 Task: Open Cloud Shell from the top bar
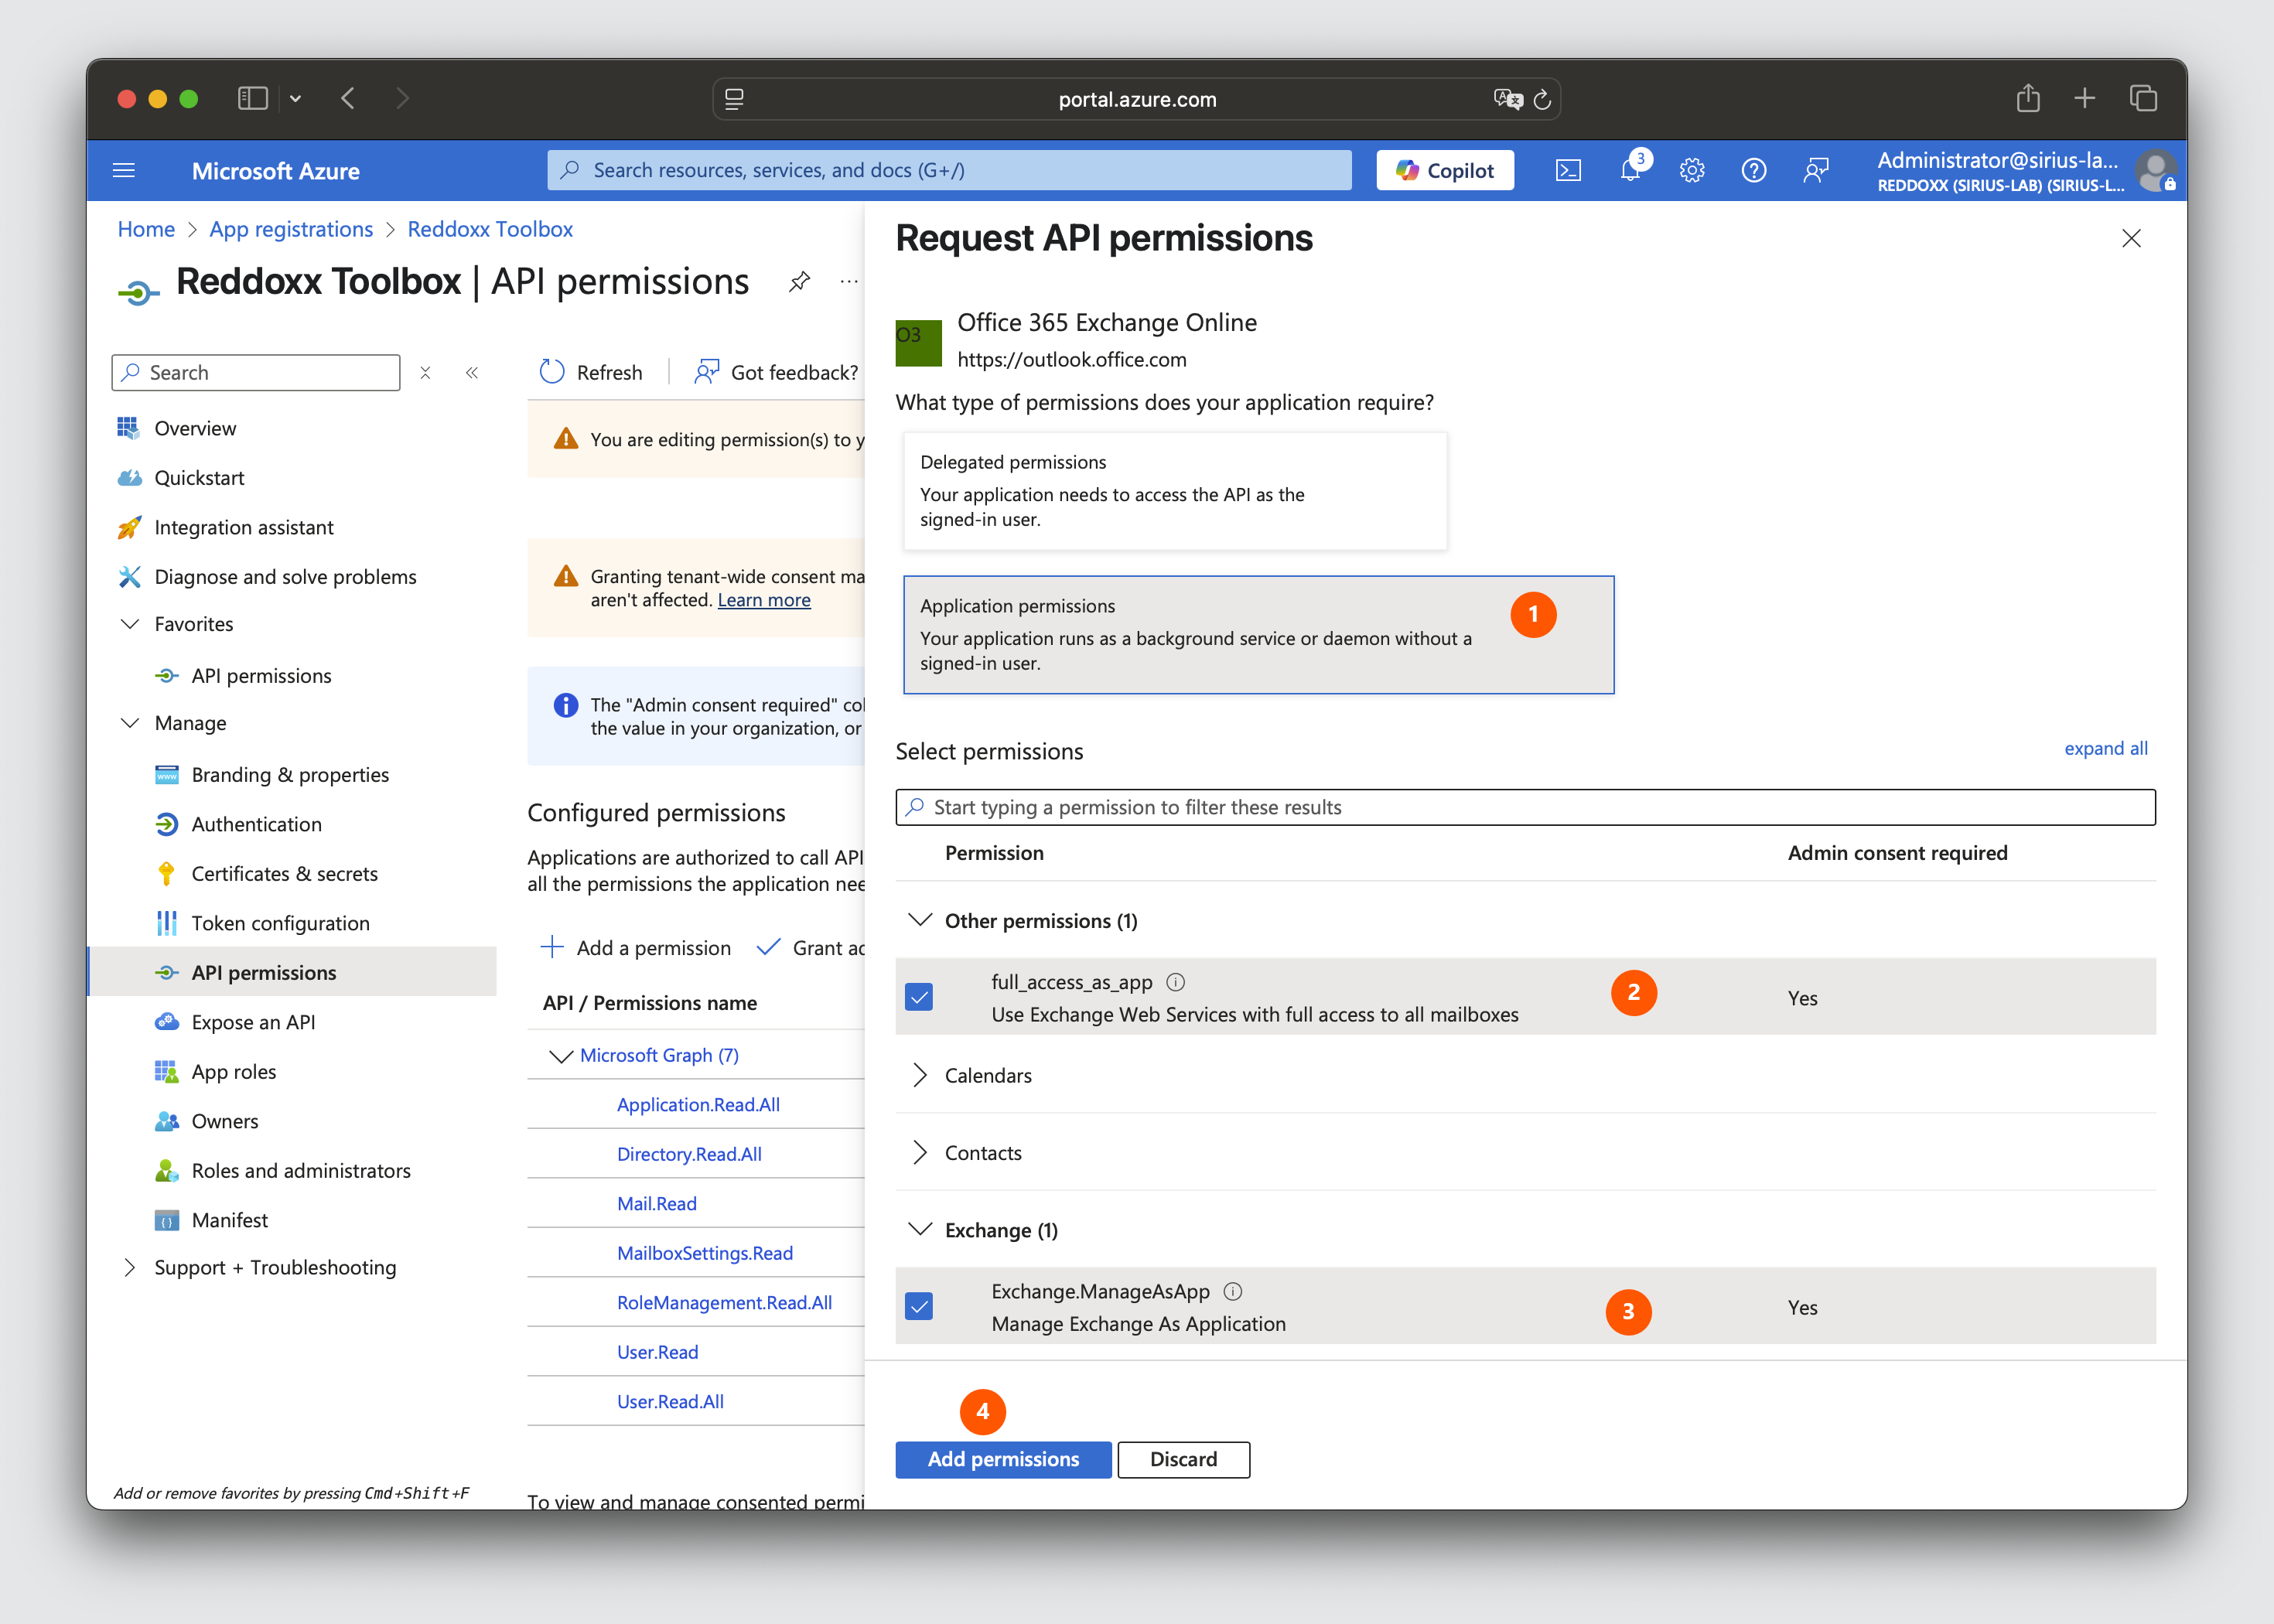click(x=1568, y=170)
